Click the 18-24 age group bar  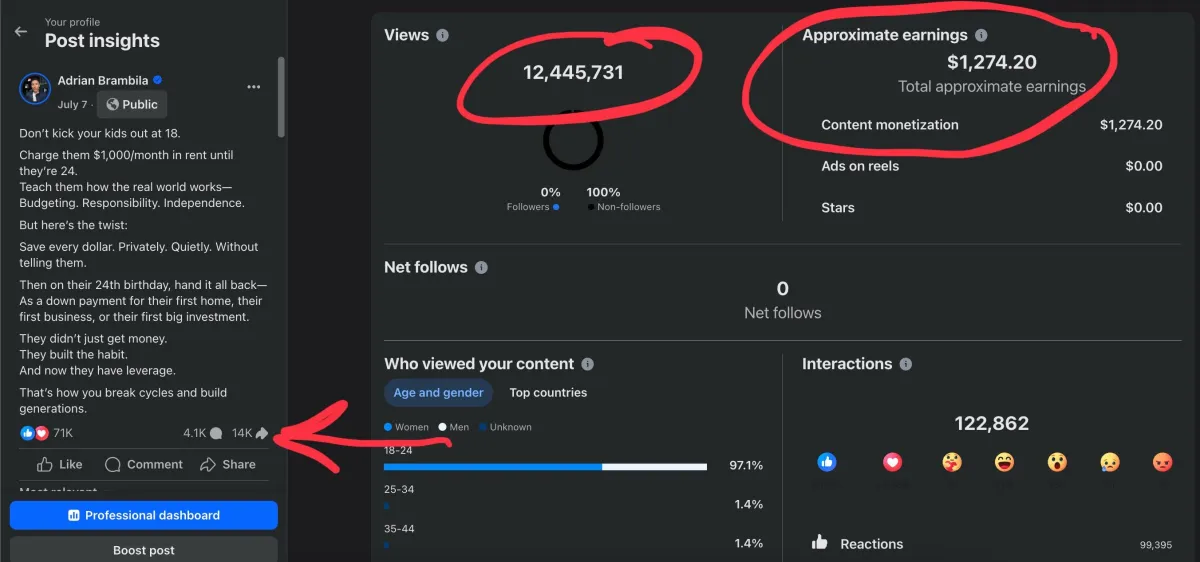tap(545, 466)
